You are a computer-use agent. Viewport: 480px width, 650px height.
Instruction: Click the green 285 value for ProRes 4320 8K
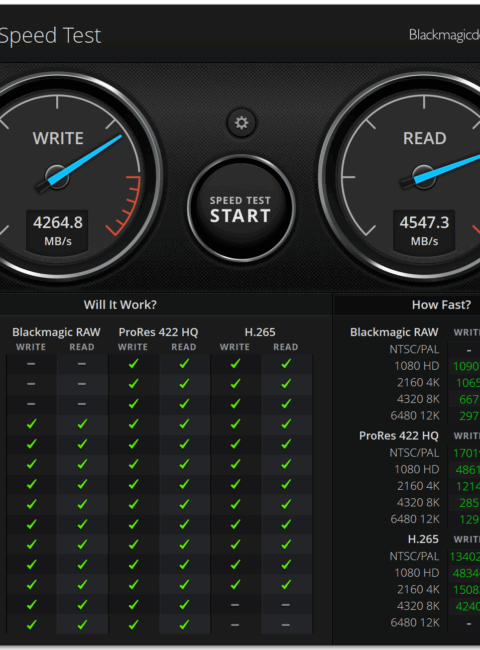469,503
